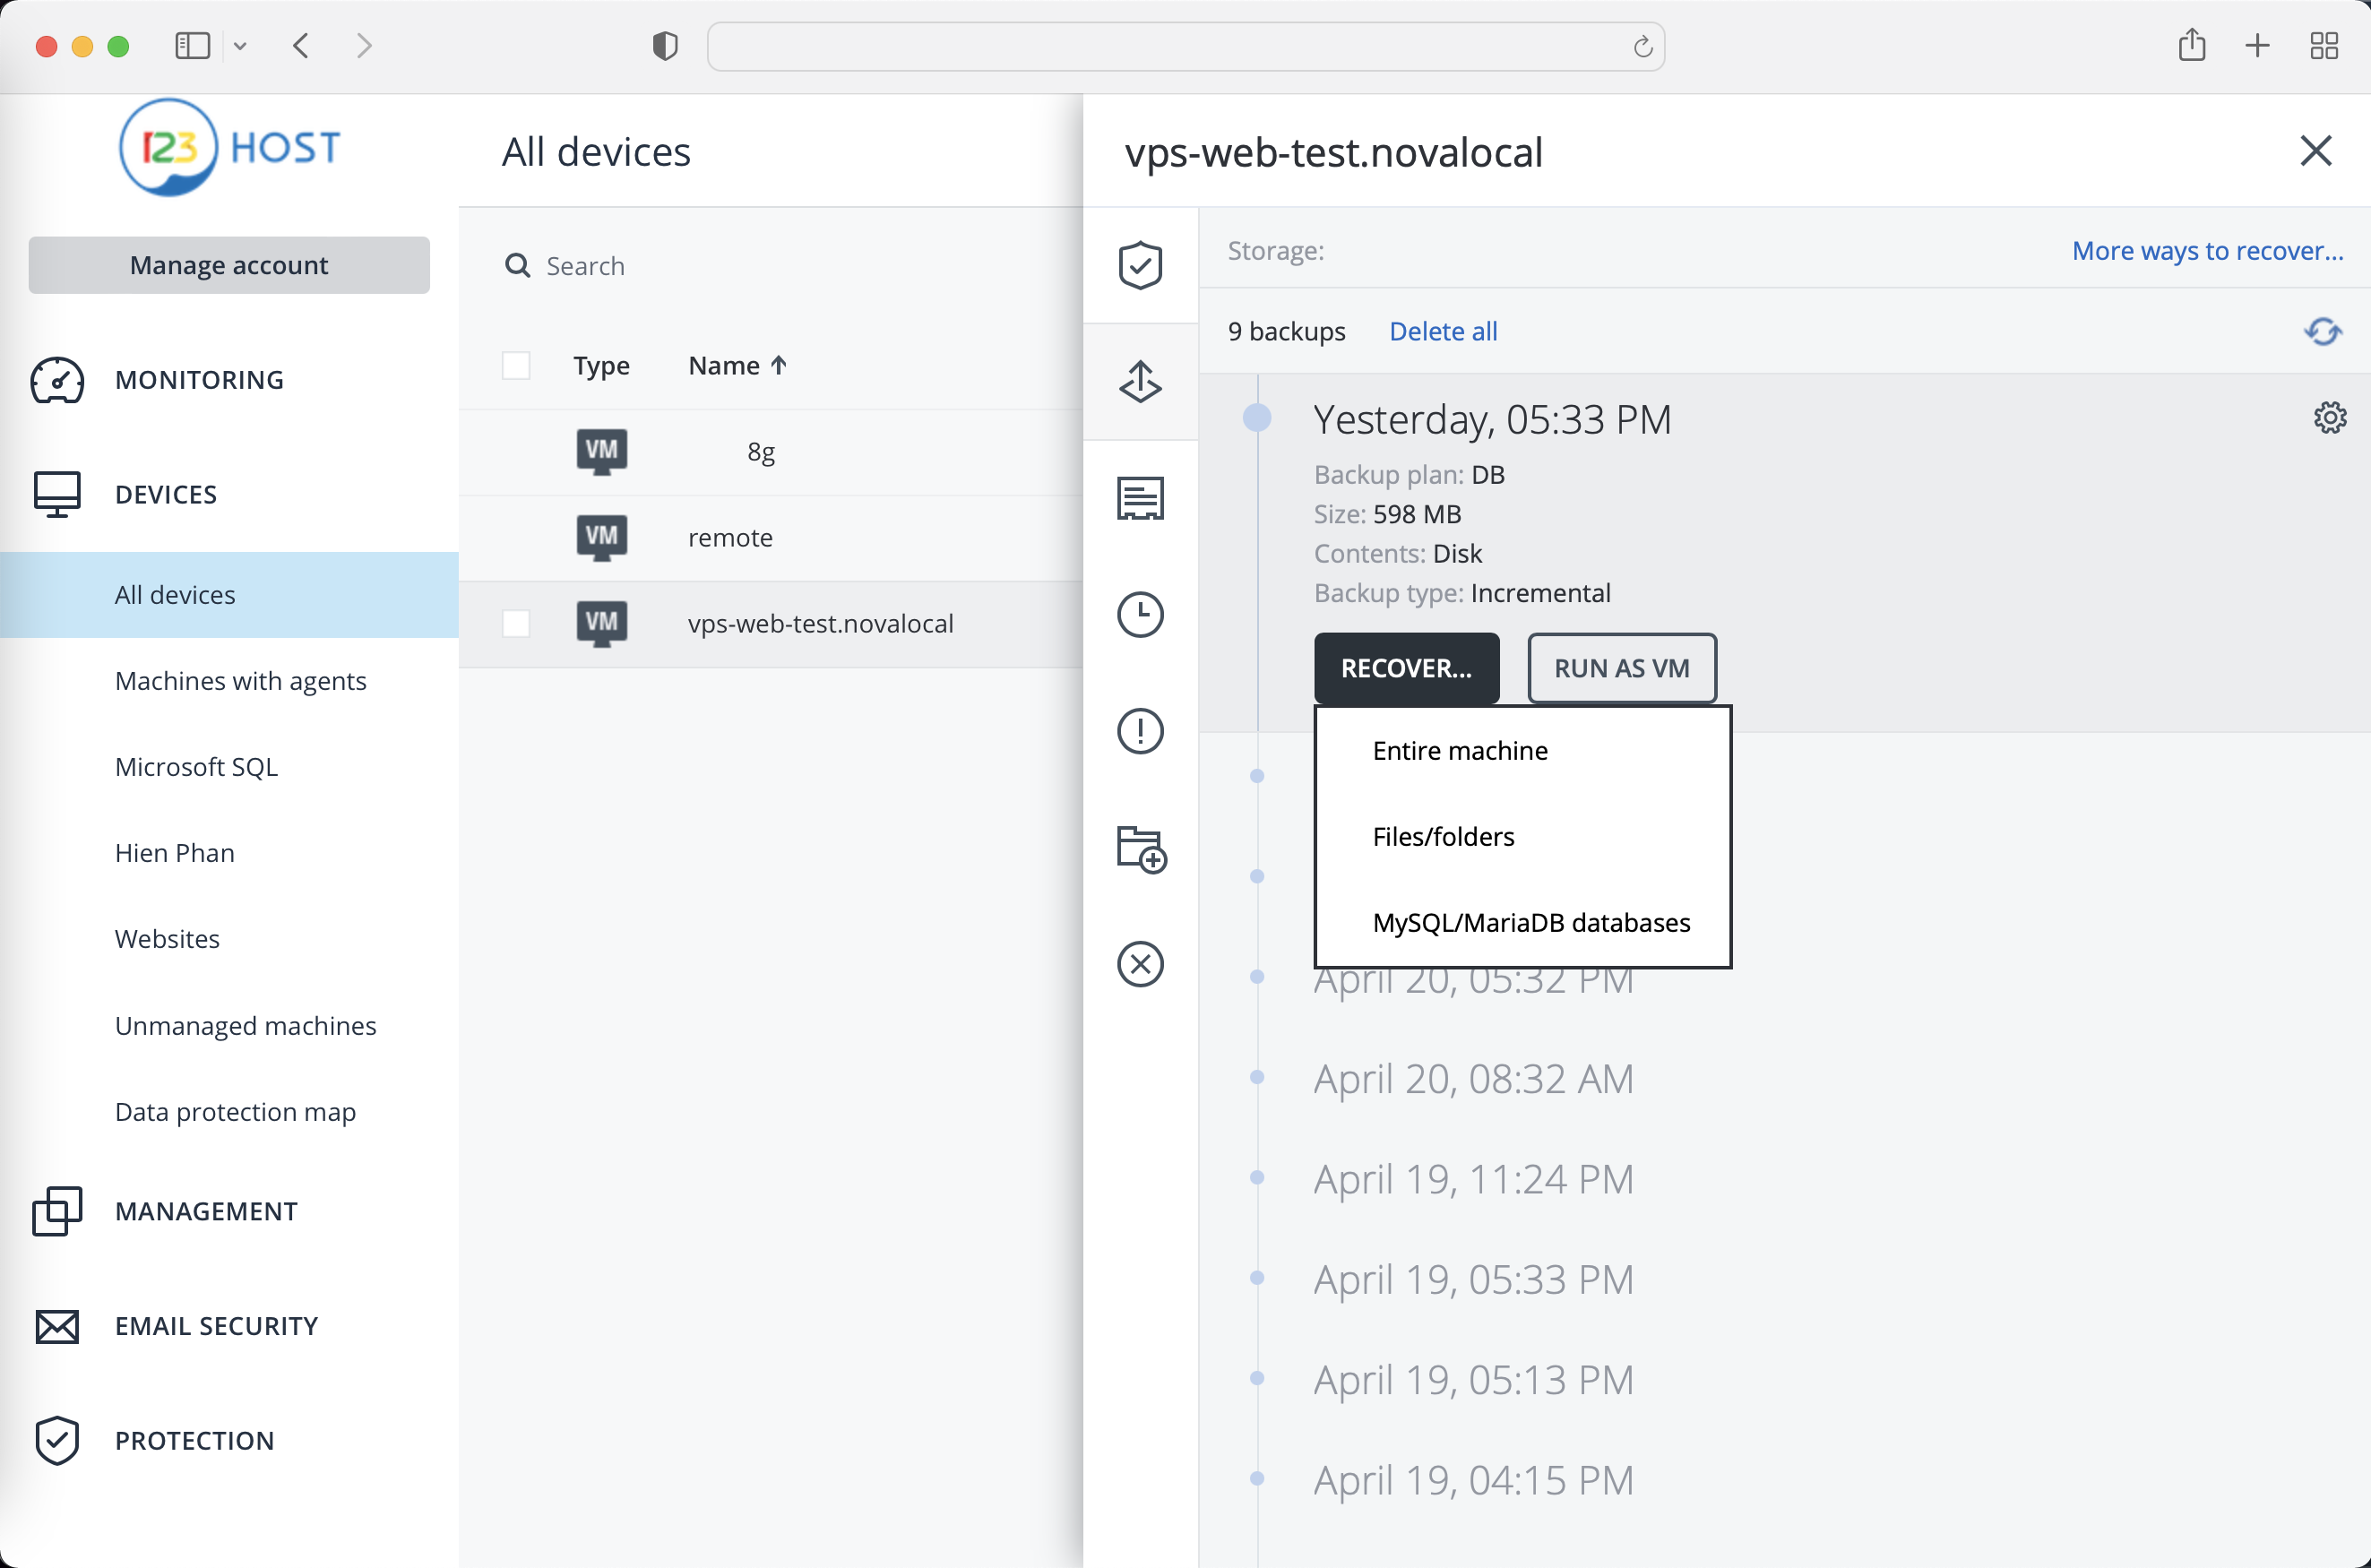
Task: Open the backup settings gear icon
Action: [2329, 417]
